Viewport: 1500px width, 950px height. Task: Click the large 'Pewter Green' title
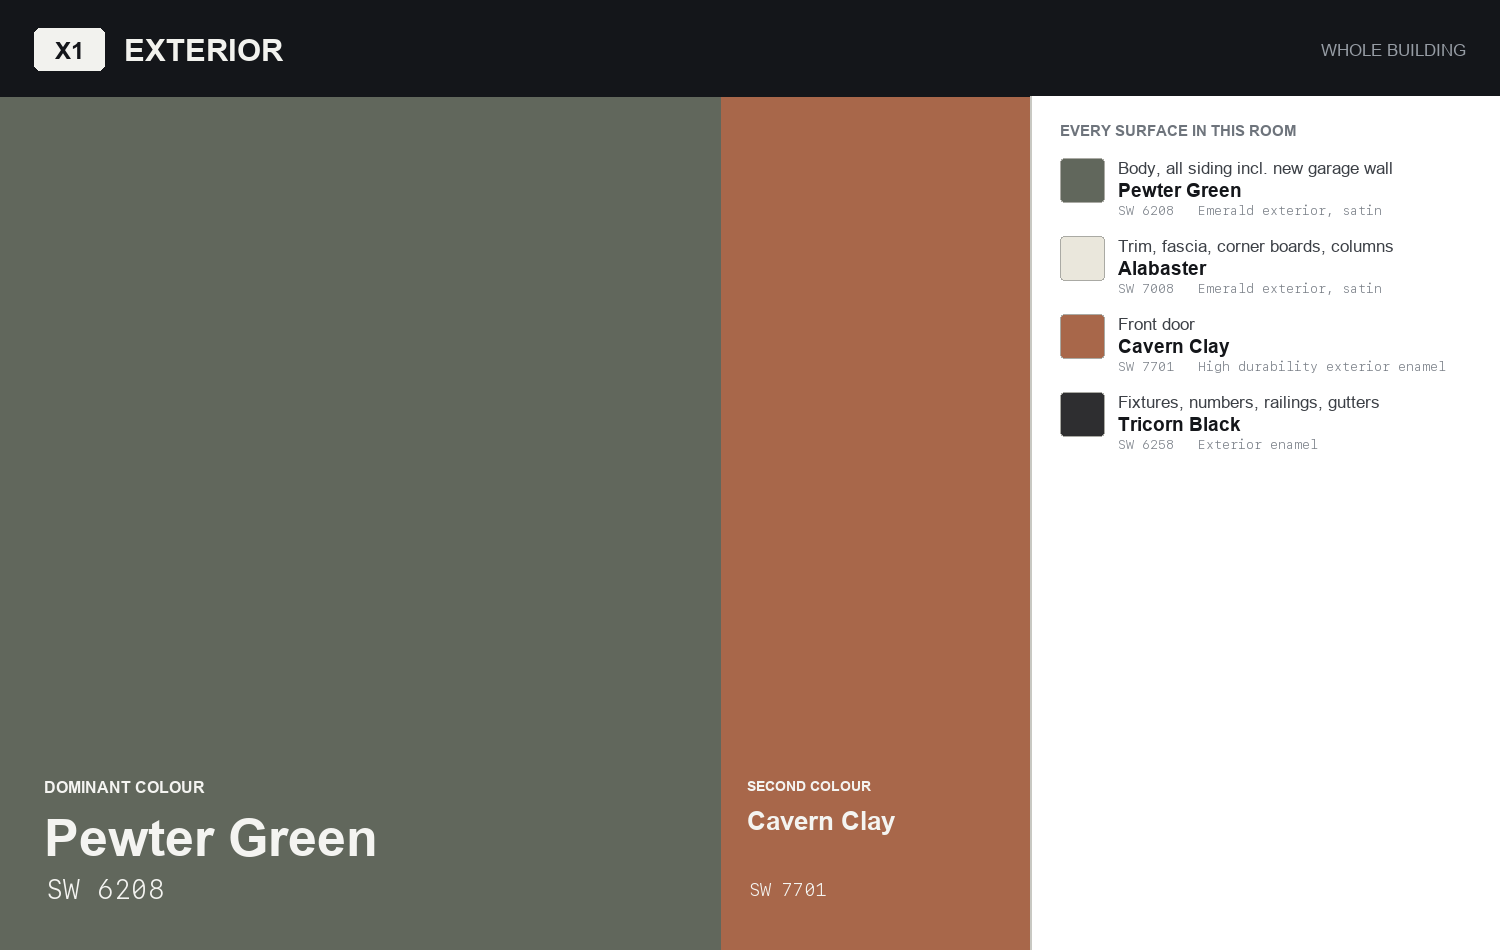(211, 838)
